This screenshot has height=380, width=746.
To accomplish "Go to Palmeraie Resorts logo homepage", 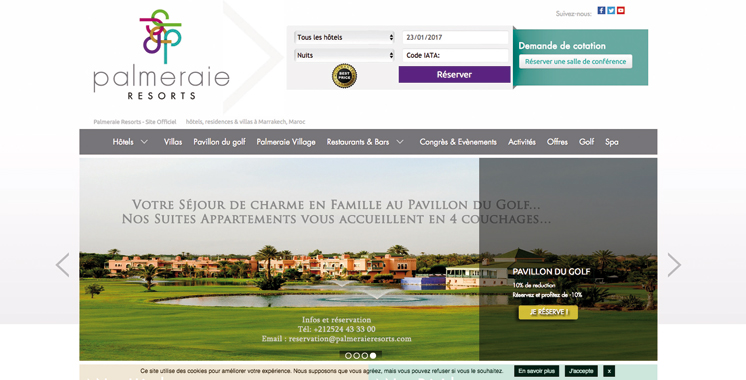I will (161, 55).
